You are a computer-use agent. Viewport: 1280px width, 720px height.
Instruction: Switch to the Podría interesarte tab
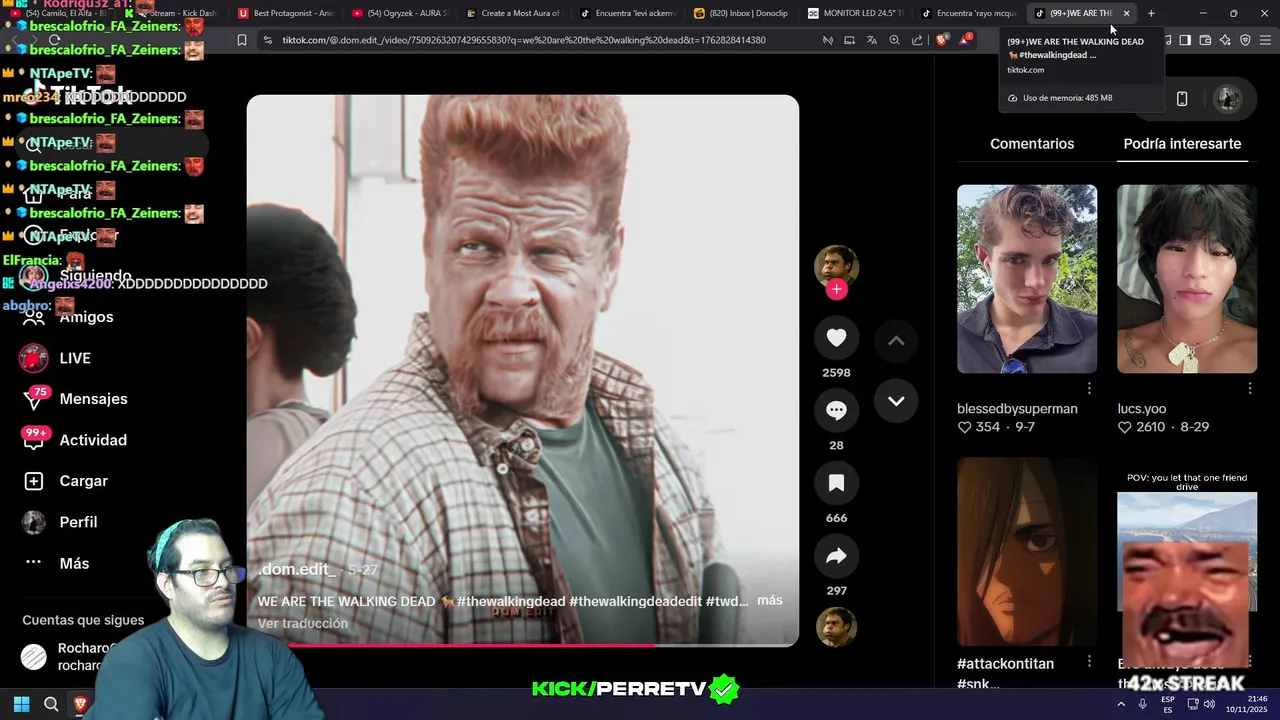pyautogui.click(x=1182, y=144)
